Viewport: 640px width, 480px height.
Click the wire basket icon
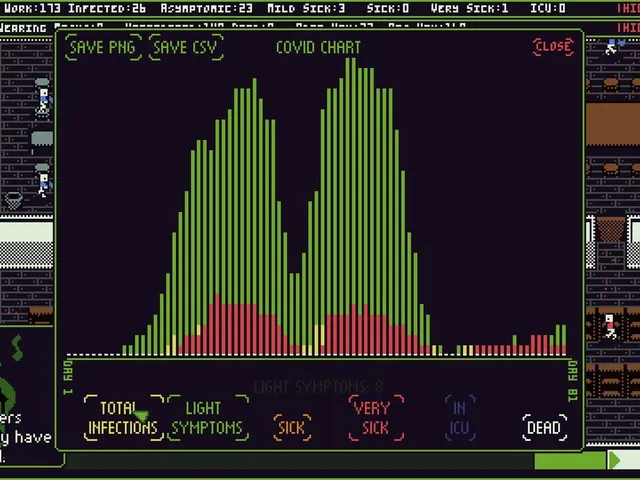tap(13, 200)
